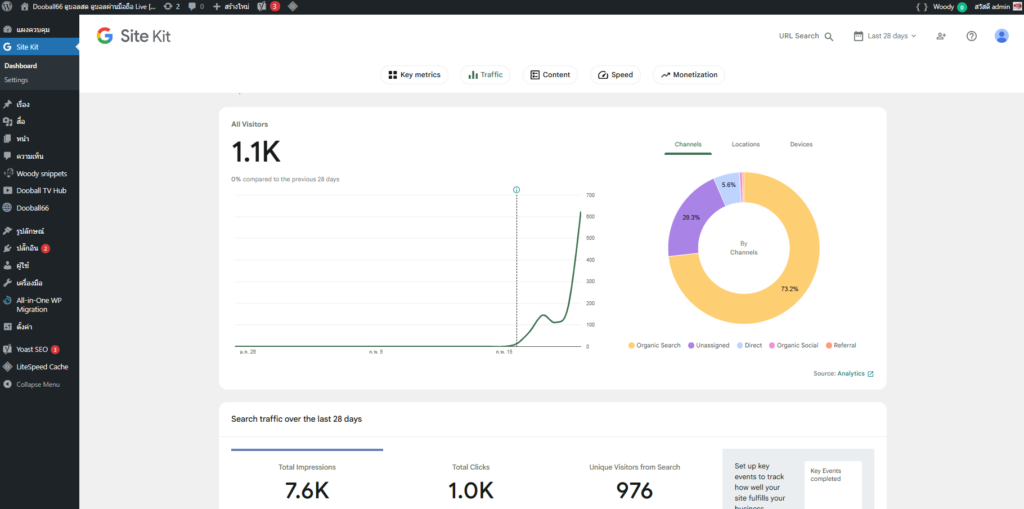Jump to the Key metrics section
The image size is (1024, 509).
click(x=415, y=75)
